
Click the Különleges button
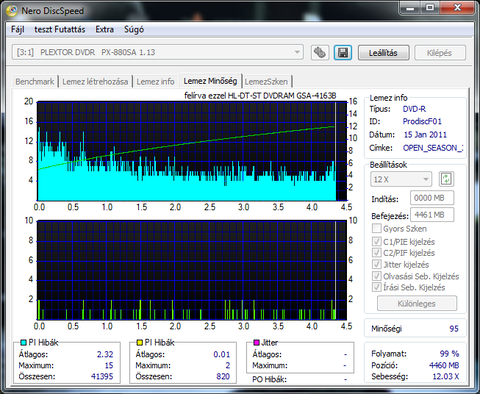pos(417,304)
